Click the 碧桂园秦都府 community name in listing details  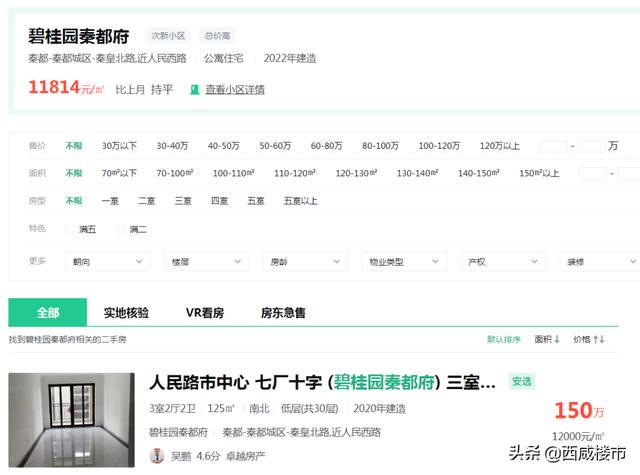click(x=179, y=432)
